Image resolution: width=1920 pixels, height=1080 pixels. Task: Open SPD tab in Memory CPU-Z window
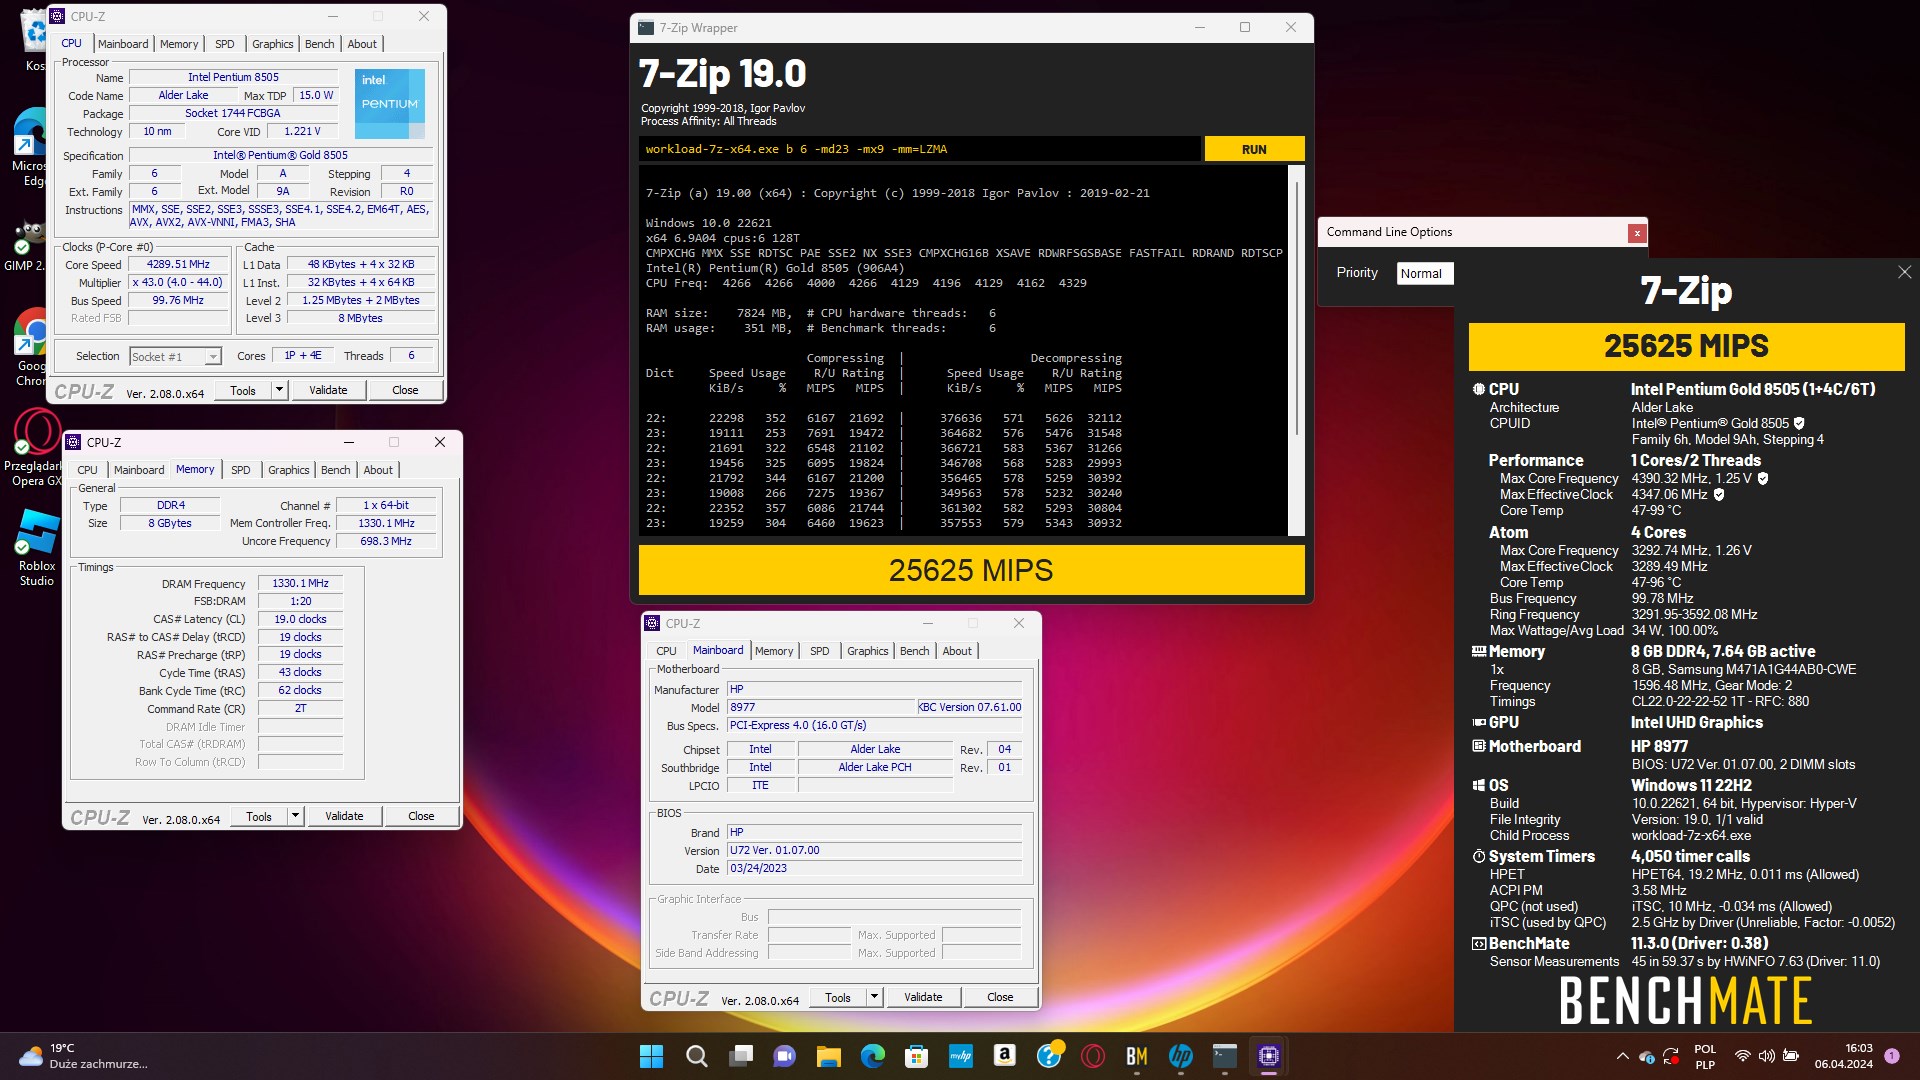pos(241,470)
